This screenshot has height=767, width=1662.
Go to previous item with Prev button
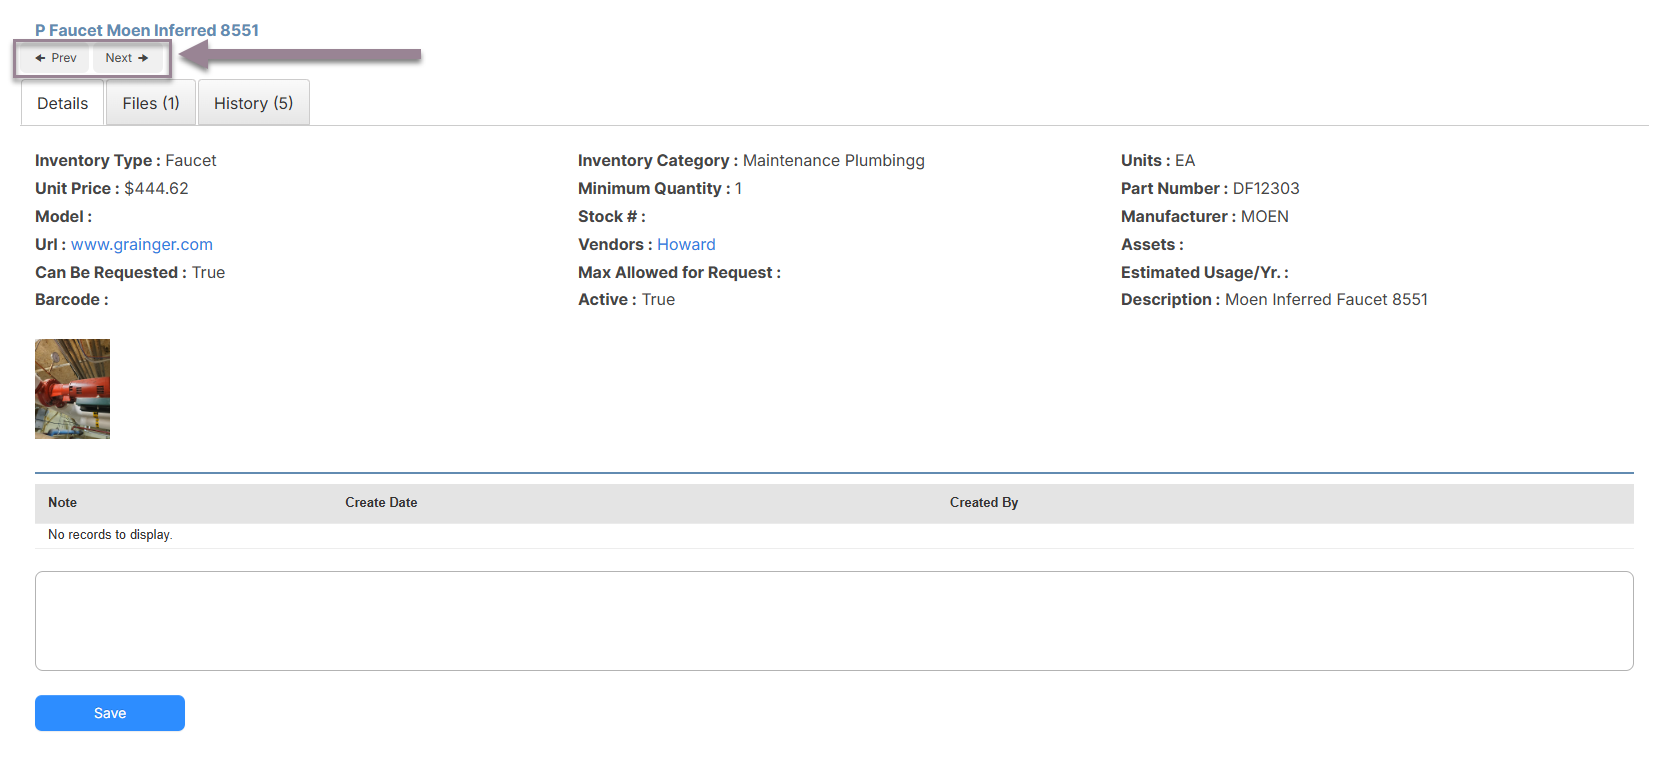click(x=56, y=58)
